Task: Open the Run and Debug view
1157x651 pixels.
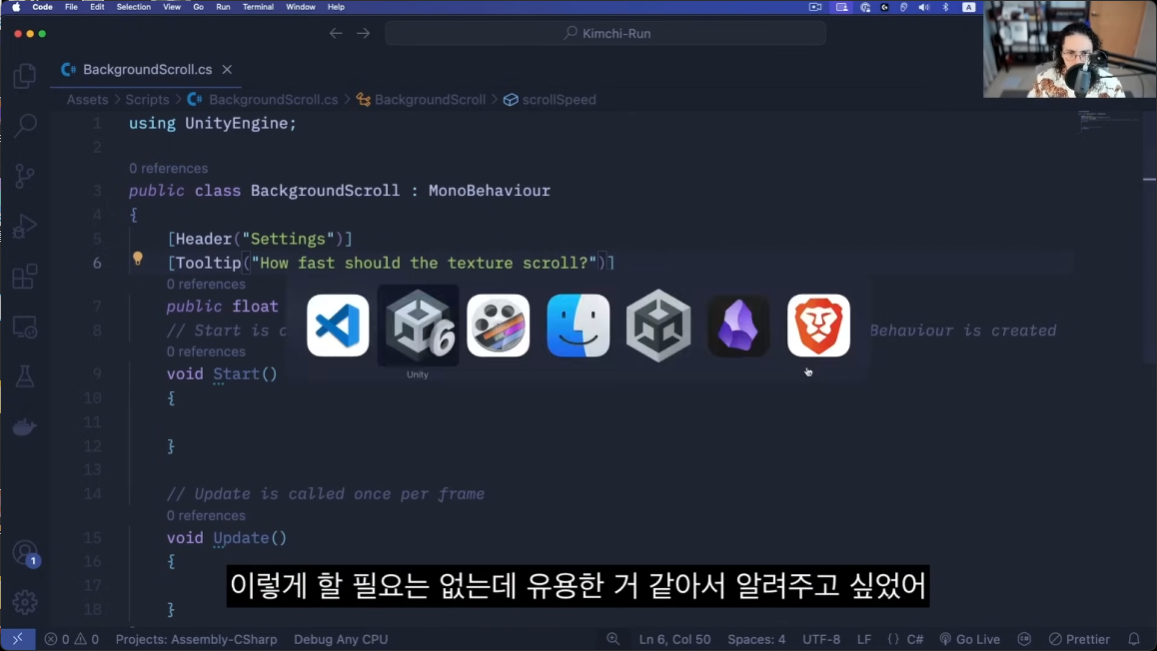Action: 24,226
